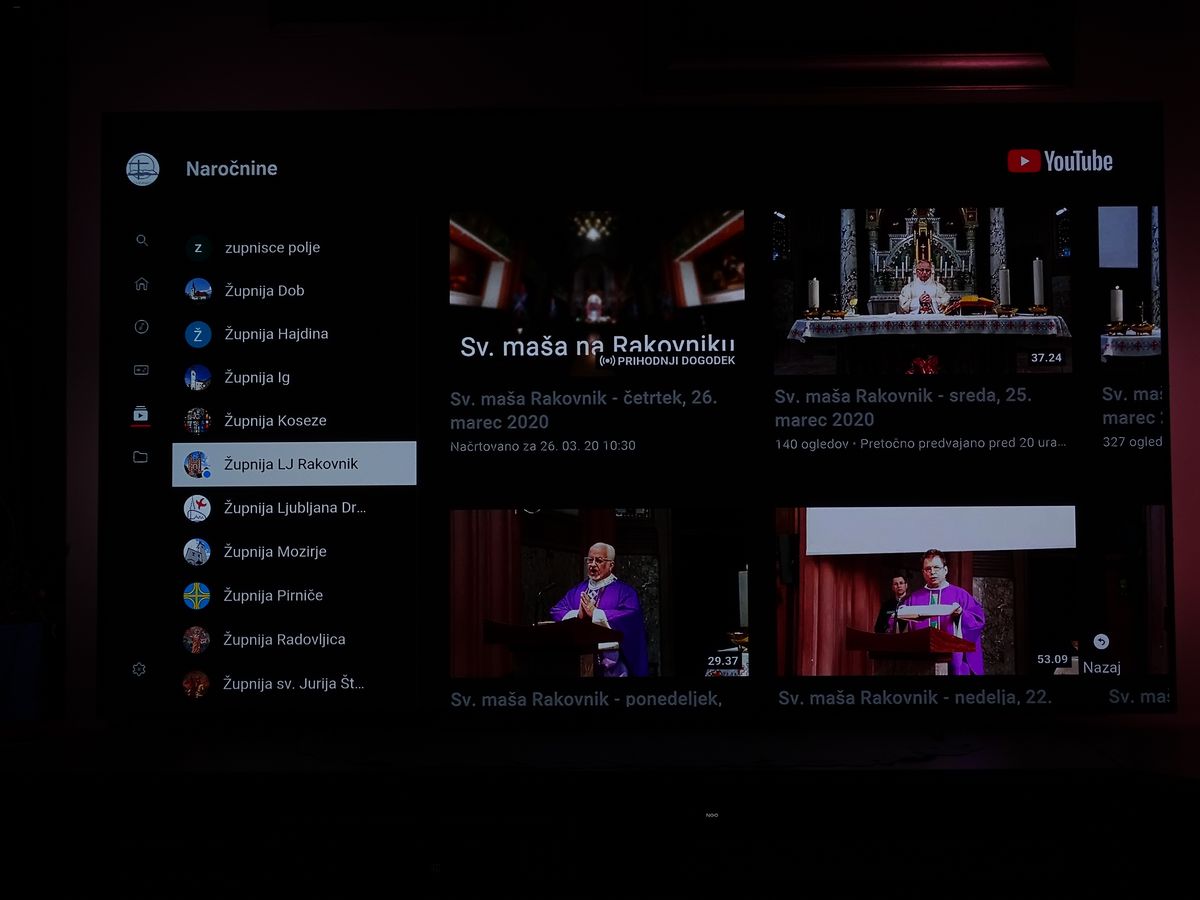The width and height of the screenshot is (1200, 900).
Task: Play Sv. maša sreda 25. marec video
Action: 922,291
